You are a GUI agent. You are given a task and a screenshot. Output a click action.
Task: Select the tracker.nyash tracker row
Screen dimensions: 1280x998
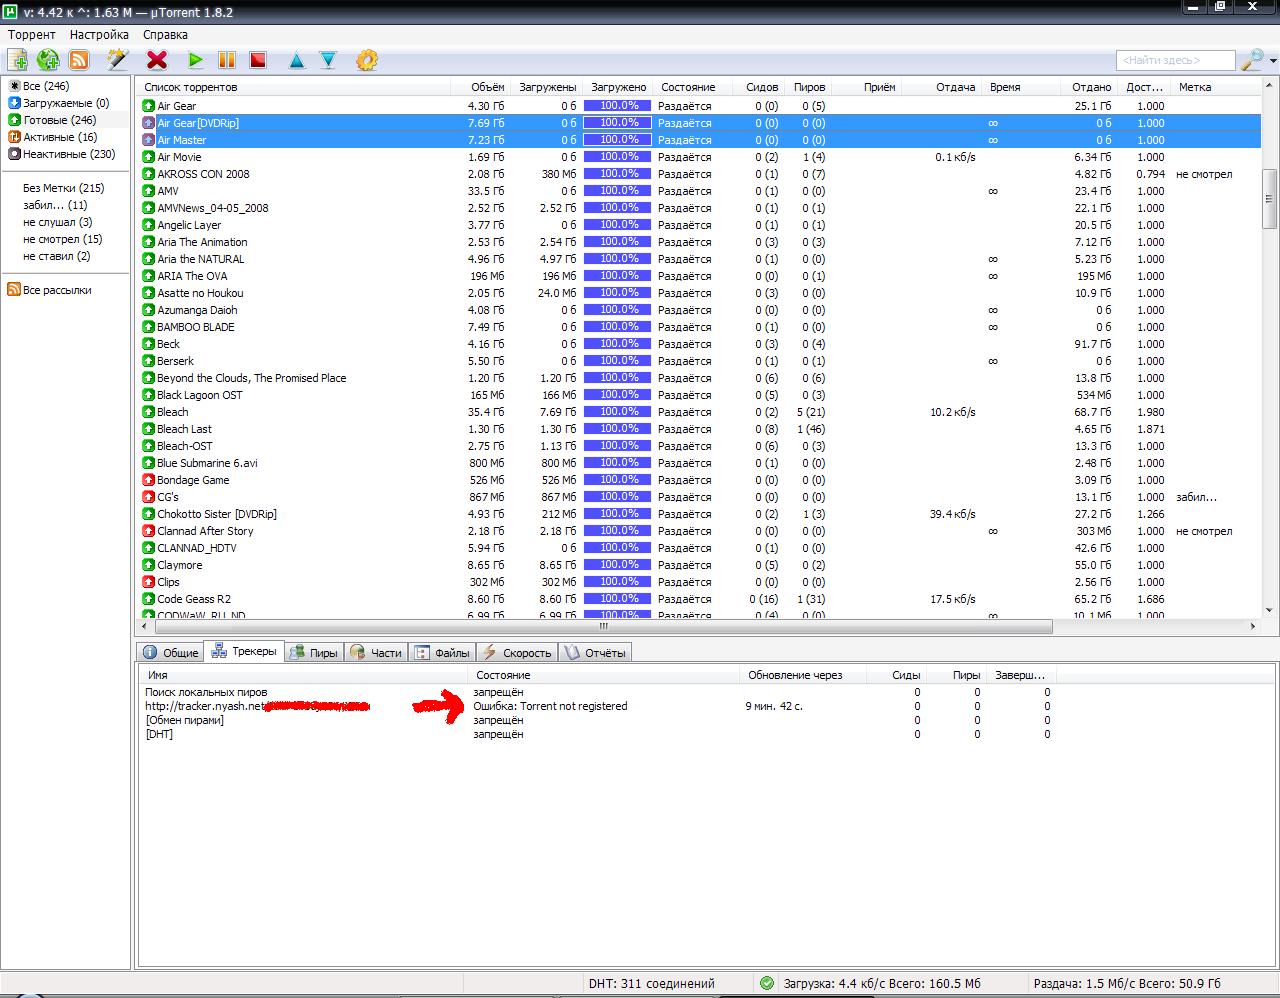tap(597, 706)
